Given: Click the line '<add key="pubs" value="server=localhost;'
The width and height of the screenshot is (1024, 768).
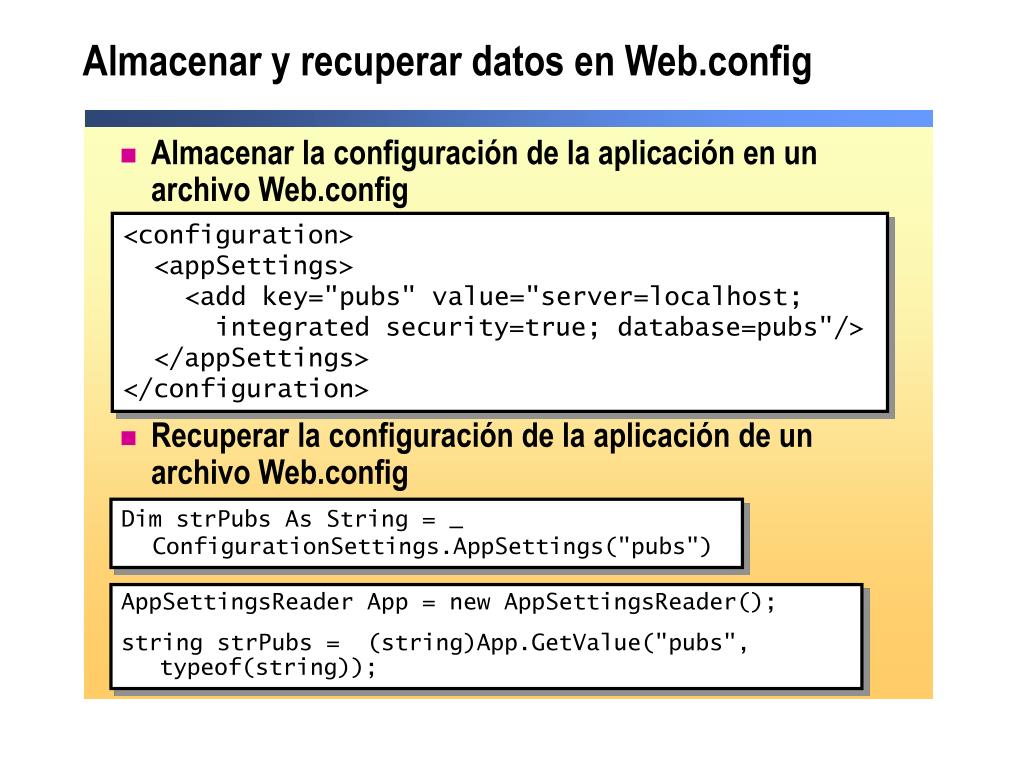Looking at the screenshot, I should 493,297.
